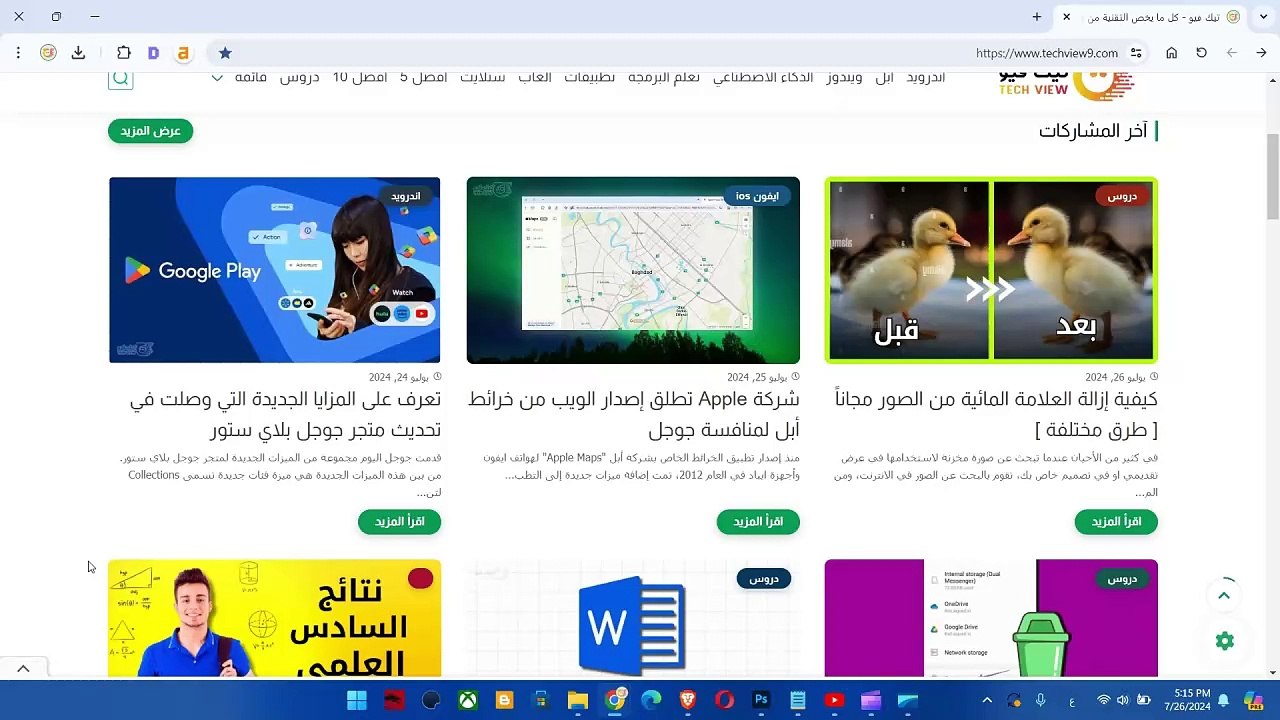Open the Word logo article thumbnail
Viewport: 1280px width, 720px height.
click(633, 618)
